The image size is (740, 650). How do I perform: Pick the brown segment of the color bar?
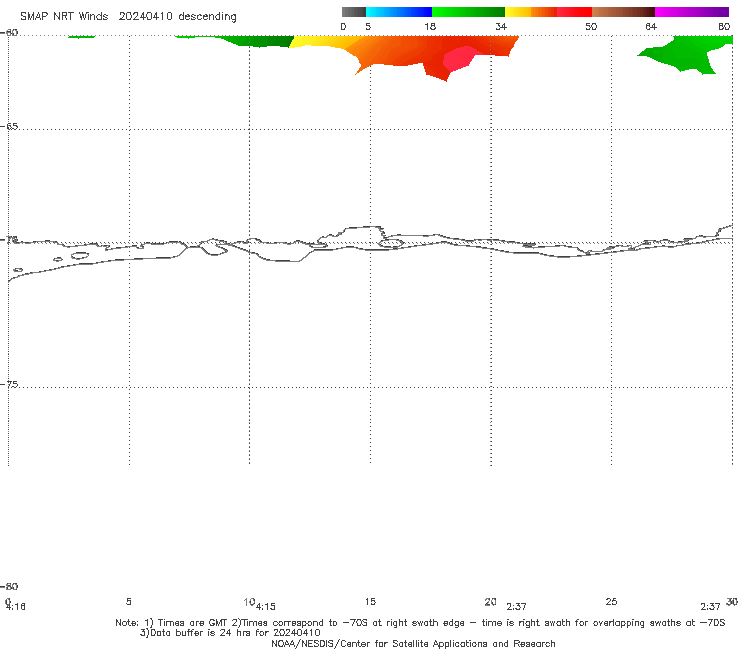623,12
